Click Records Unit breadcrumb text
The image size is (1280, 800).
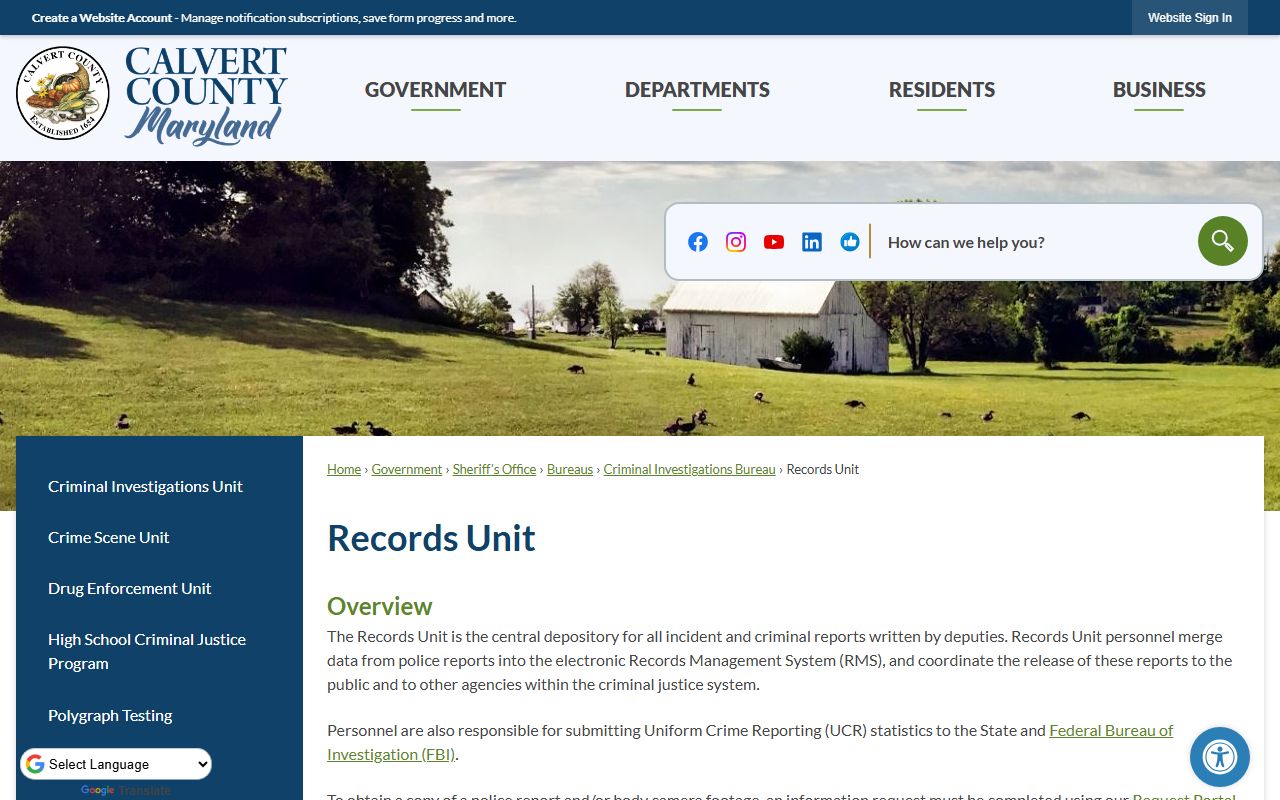[x=823, y=469]
